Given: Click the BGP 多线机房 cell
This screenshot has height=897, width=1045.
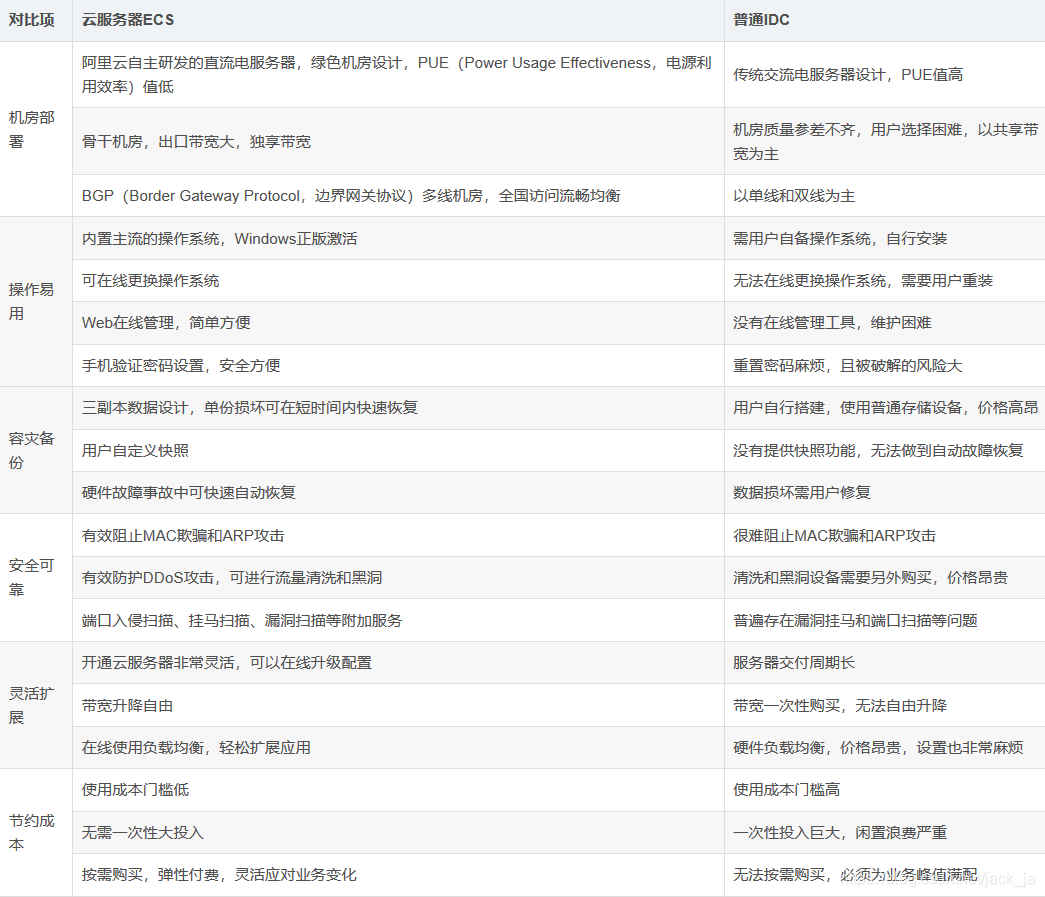Looking at the screenshot, I should click(399, 196).
